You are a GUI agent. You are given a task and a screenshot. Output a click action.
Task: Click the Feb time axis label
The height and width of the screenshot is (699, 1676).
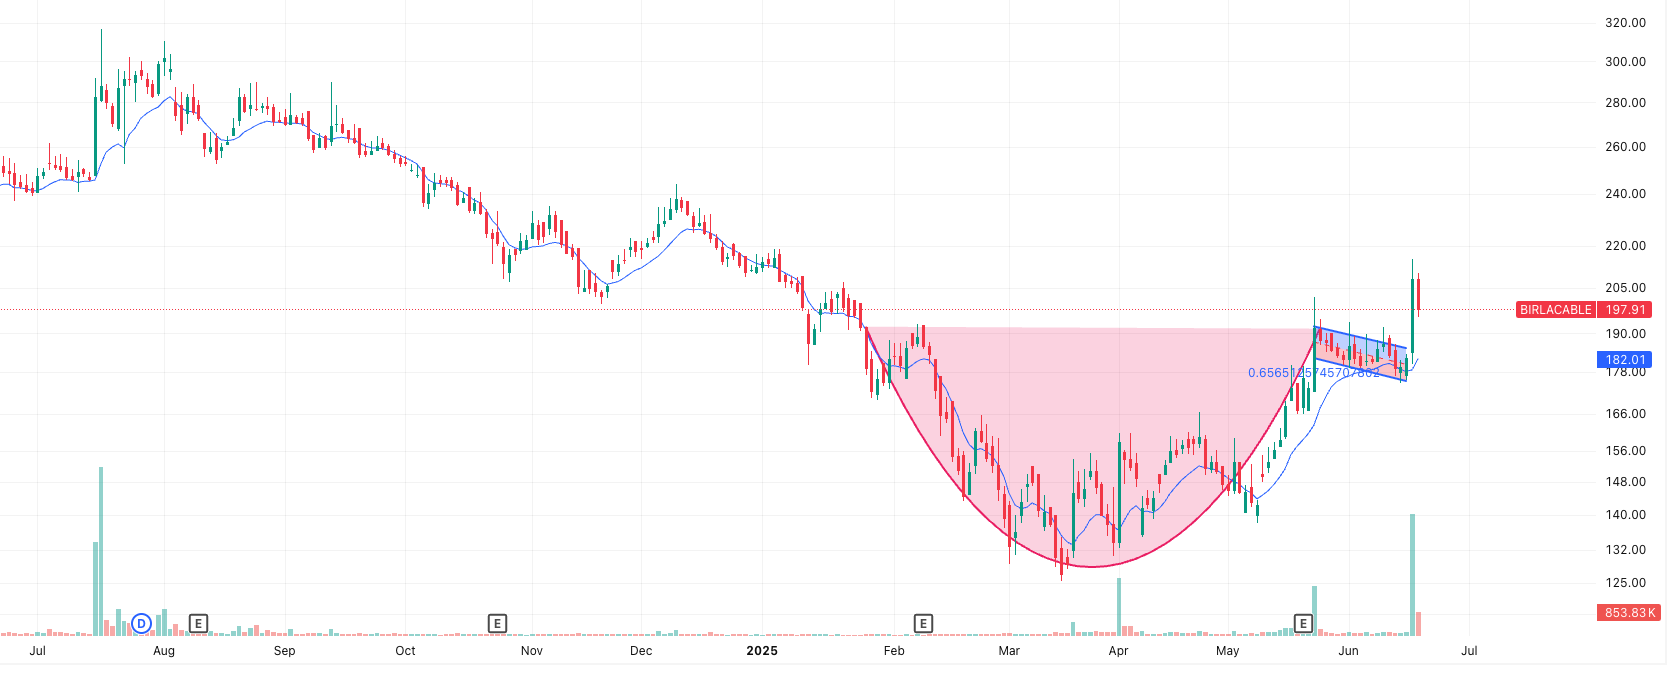pos(894,651)
